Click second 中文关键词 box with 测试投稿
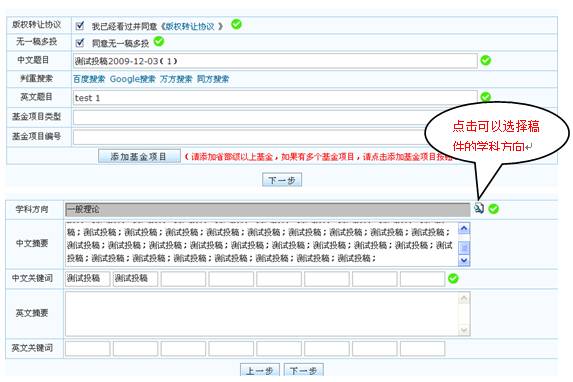 pos(136,279)
